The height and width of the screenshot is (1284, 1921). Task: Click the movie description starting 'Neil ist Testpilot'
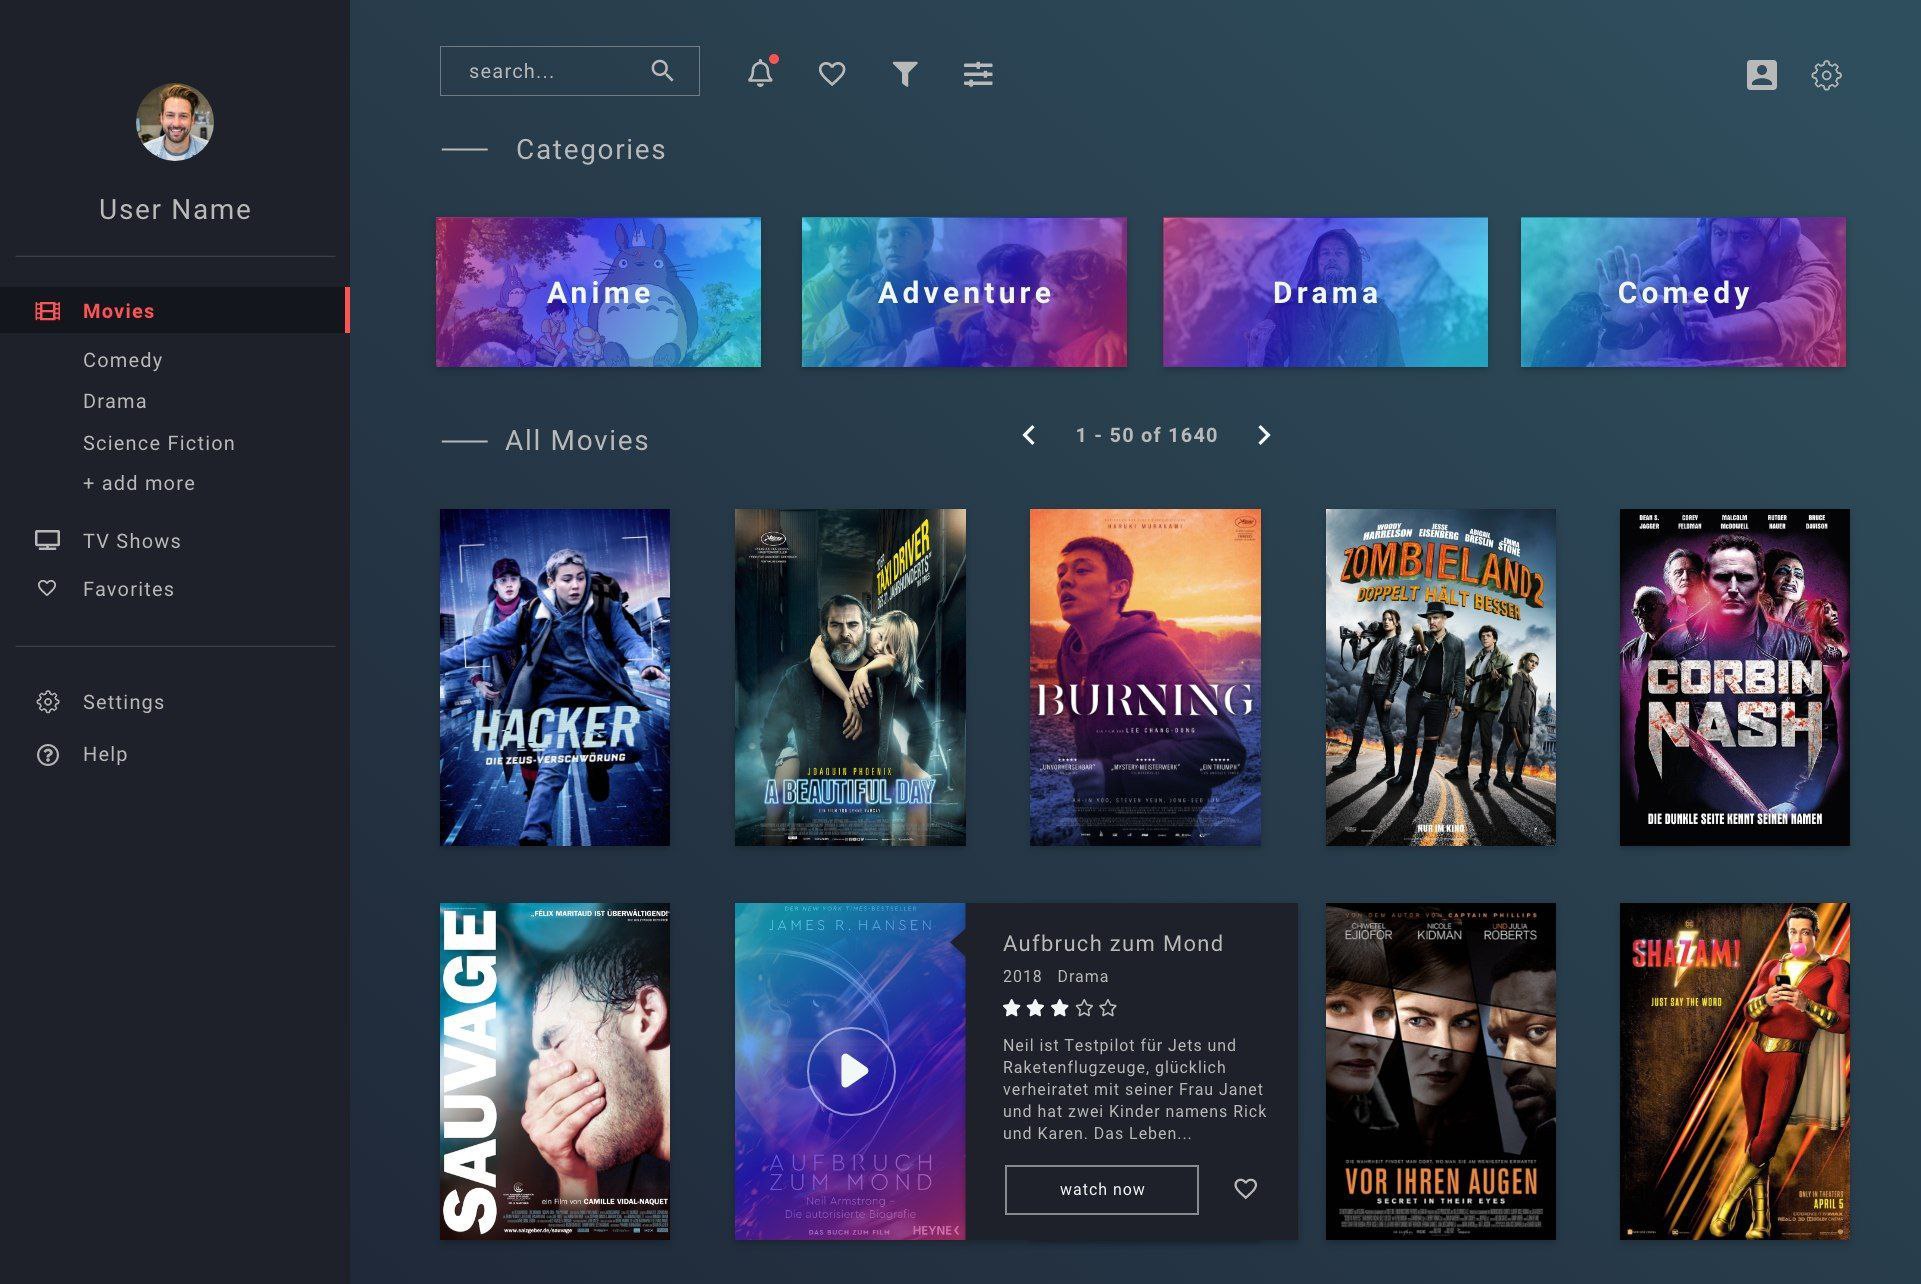1135,1089
